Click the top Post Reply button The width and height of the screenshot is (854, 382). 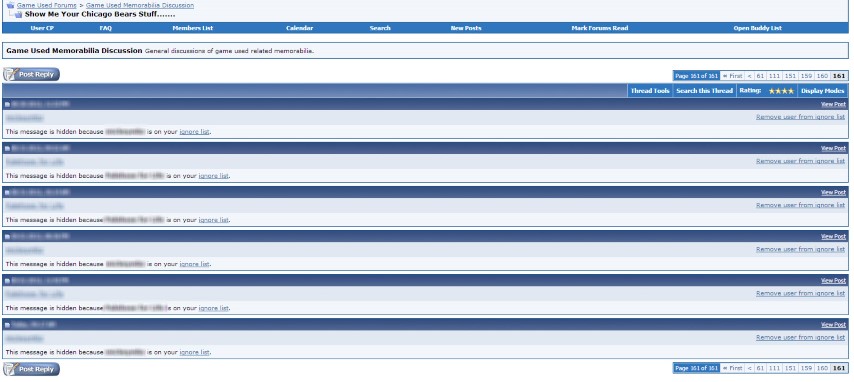pyautogui.click(x=31, y=75)
